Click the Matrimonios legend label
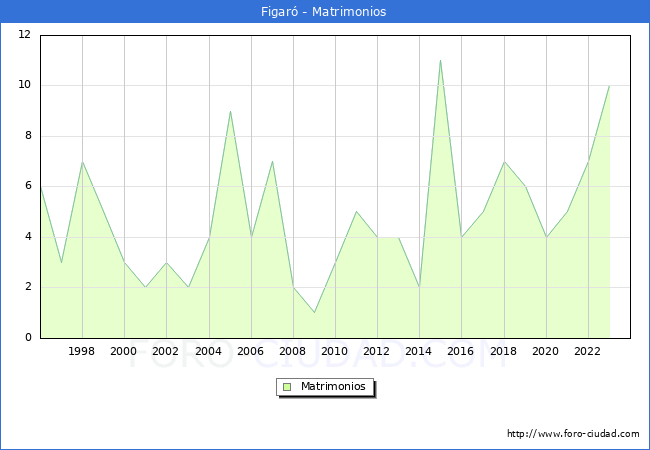The image size is (650, 450). point(333,386)
